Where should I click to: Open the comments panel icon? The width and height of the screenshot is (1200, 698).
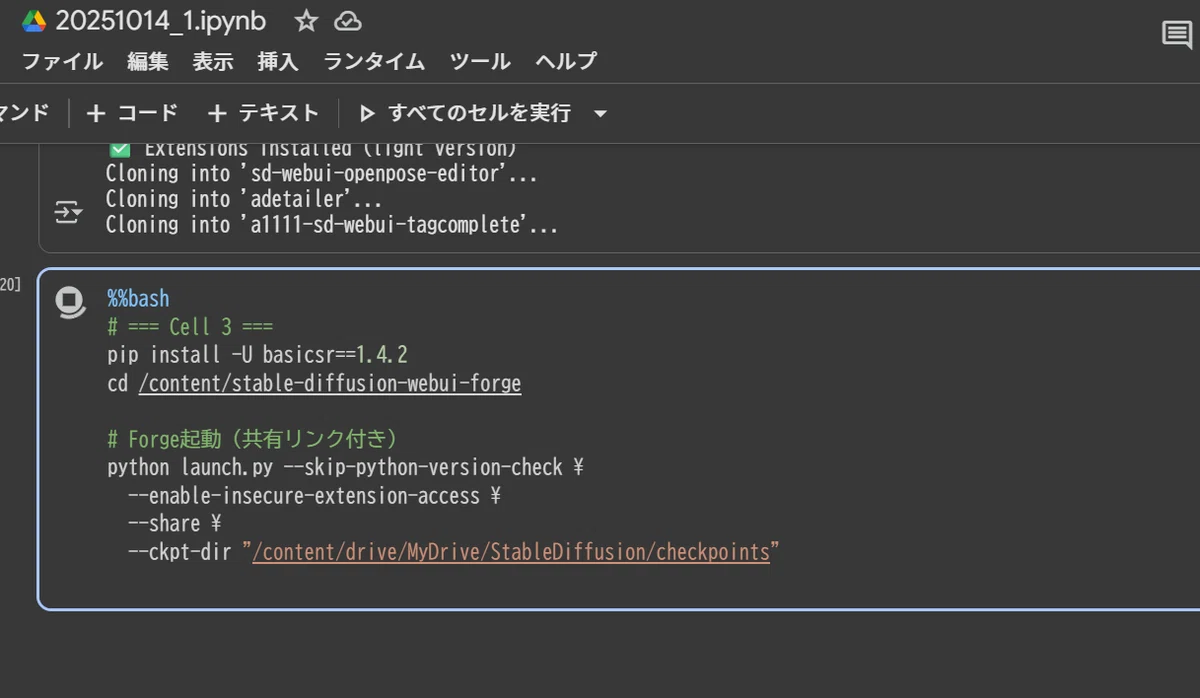(x=1177, y=35)
